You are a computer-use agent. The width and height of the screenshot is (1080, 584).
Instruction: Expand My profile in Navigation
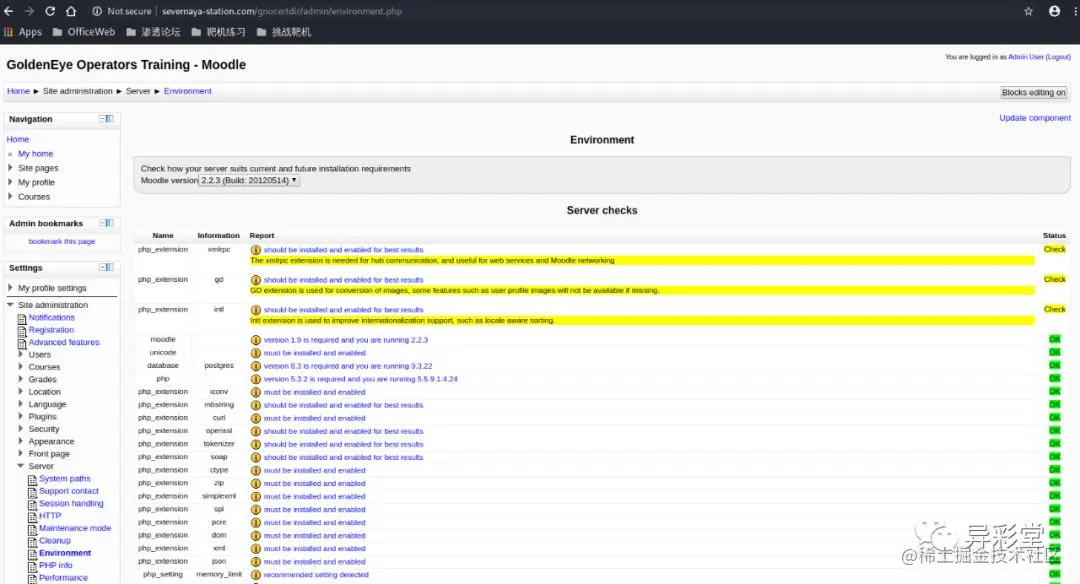(x=10, y=182)
